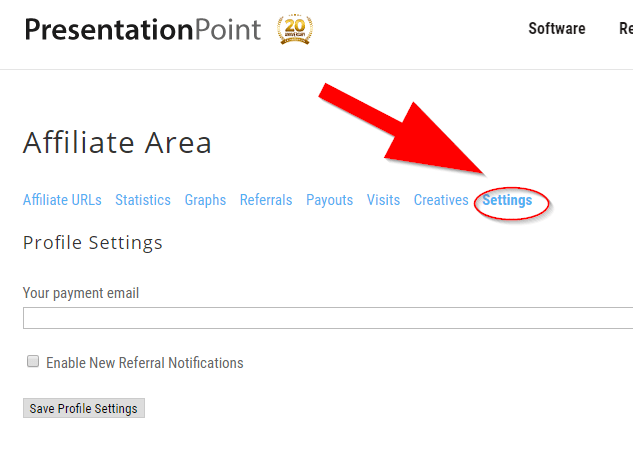Image resolution: width=633 pixels, height=458 pixels.
Task: Open the Creatives tab
Action: pos(441,200)
